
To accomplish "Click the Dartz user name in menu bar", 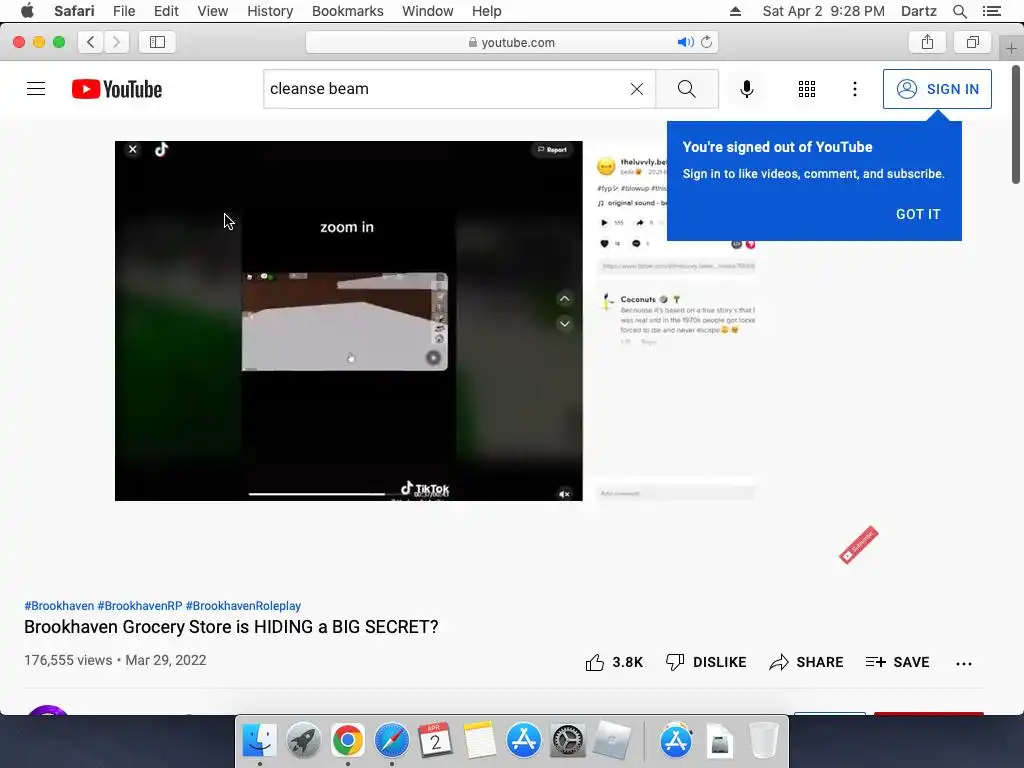I will click(918, 11).
